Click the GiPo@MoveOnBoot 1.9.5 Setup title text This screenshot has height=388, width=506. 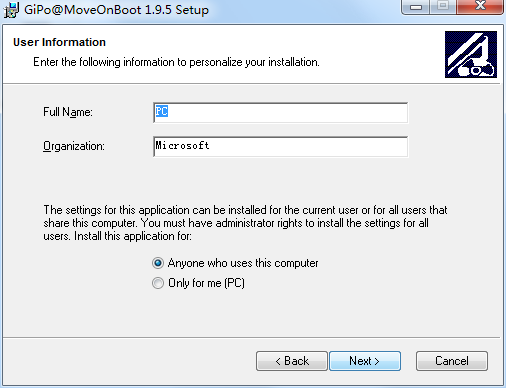(116, 10)
